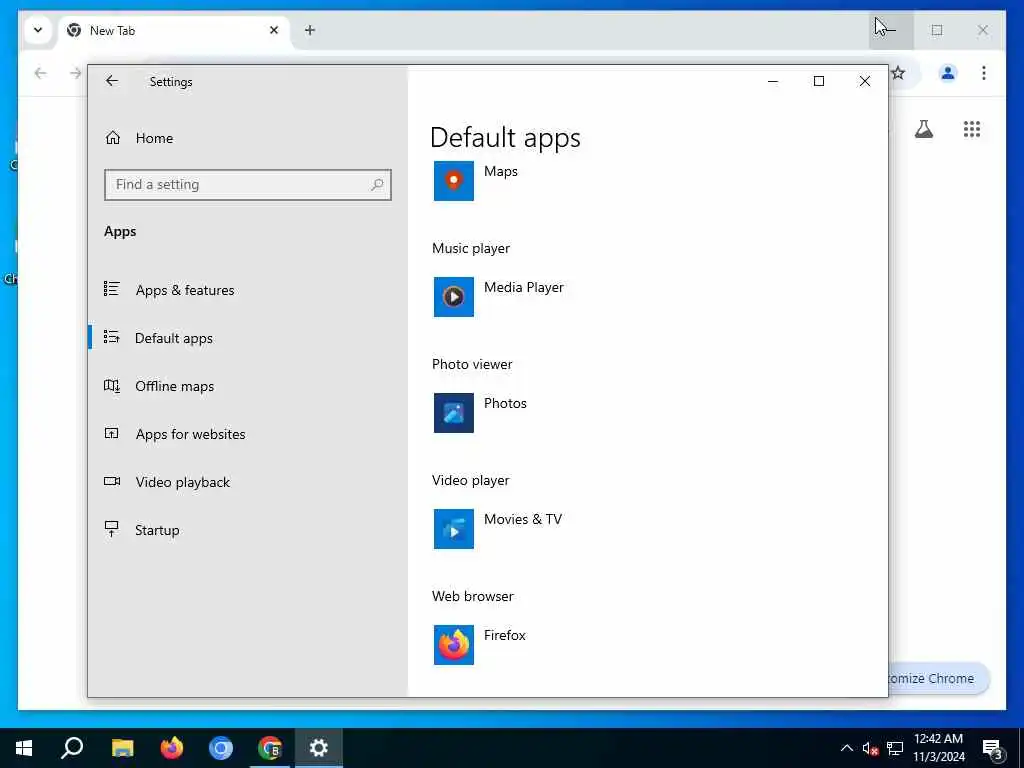Bookmark page with Chrome star icon

[x=899, y=73]
